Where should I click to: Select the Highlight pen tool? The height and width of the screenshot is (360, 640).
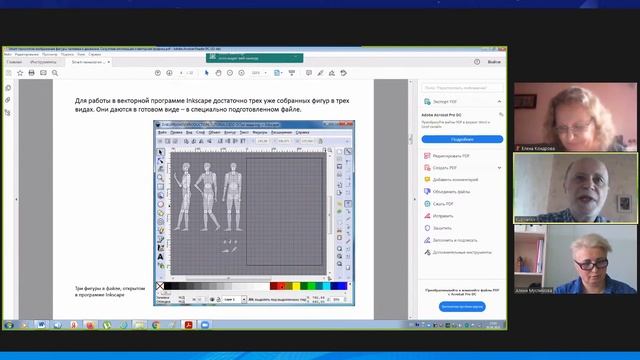[320, 73]
